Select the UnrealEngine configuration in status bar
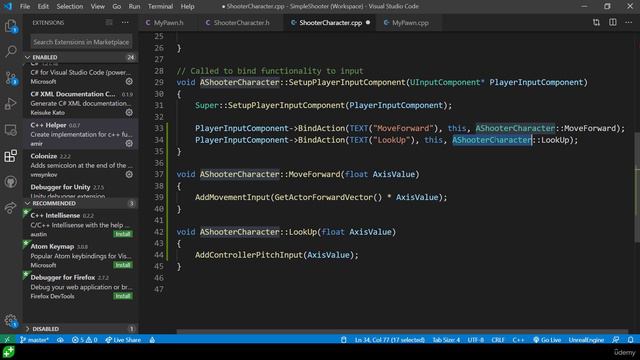Viewport: 640px width, 360px height. pyautogui.click(x=586, y=340)
